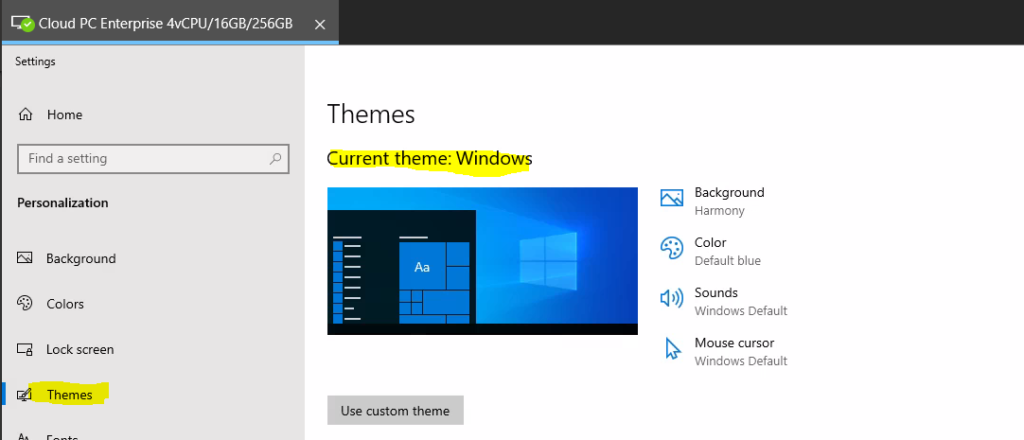Click the Find a setting search box
The image size is (1024, 440).
153,159
